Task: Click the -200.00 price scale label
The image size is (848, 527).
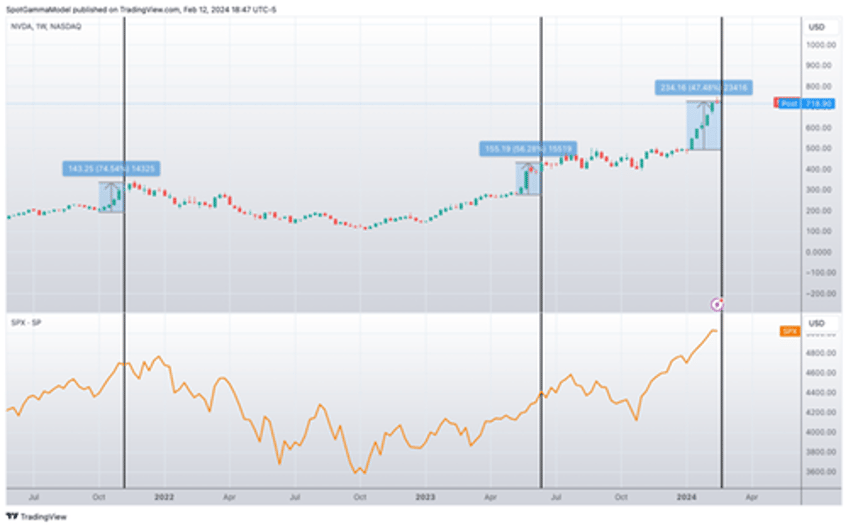Action: (x=821, y=293)
